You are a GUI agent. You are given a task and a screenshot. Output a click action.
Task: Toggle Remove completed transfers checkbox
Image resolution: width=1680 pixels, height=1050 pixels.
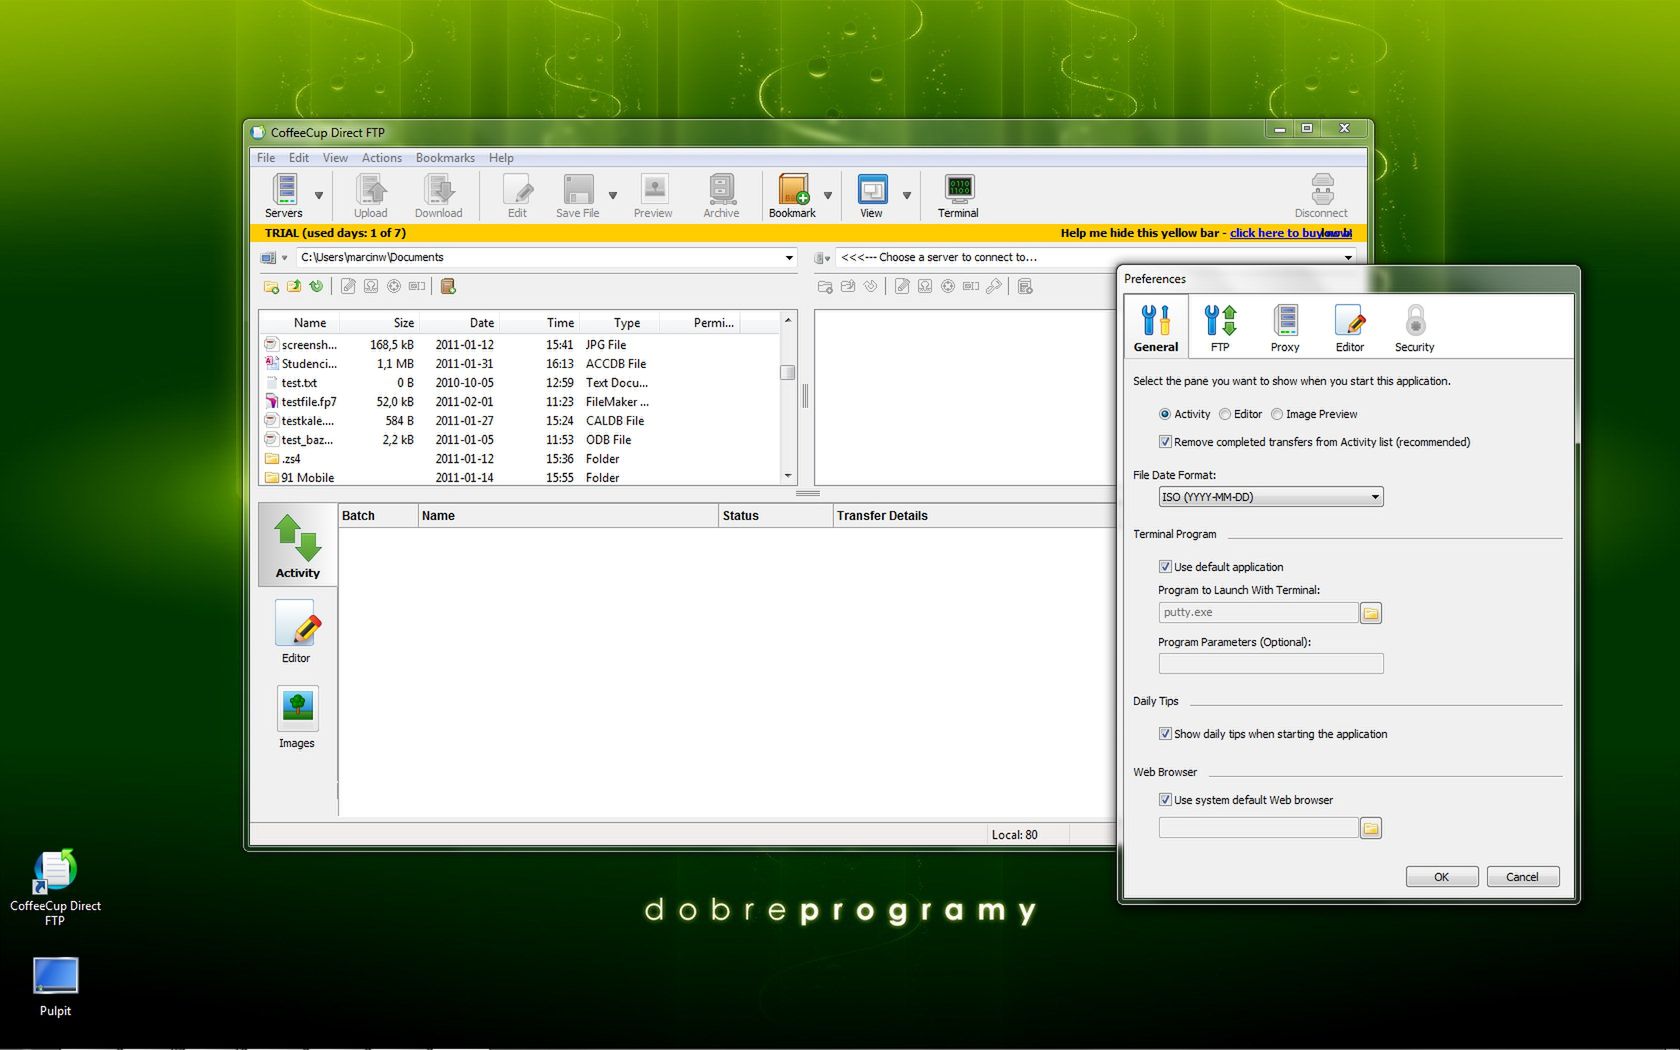point(1165,442)
